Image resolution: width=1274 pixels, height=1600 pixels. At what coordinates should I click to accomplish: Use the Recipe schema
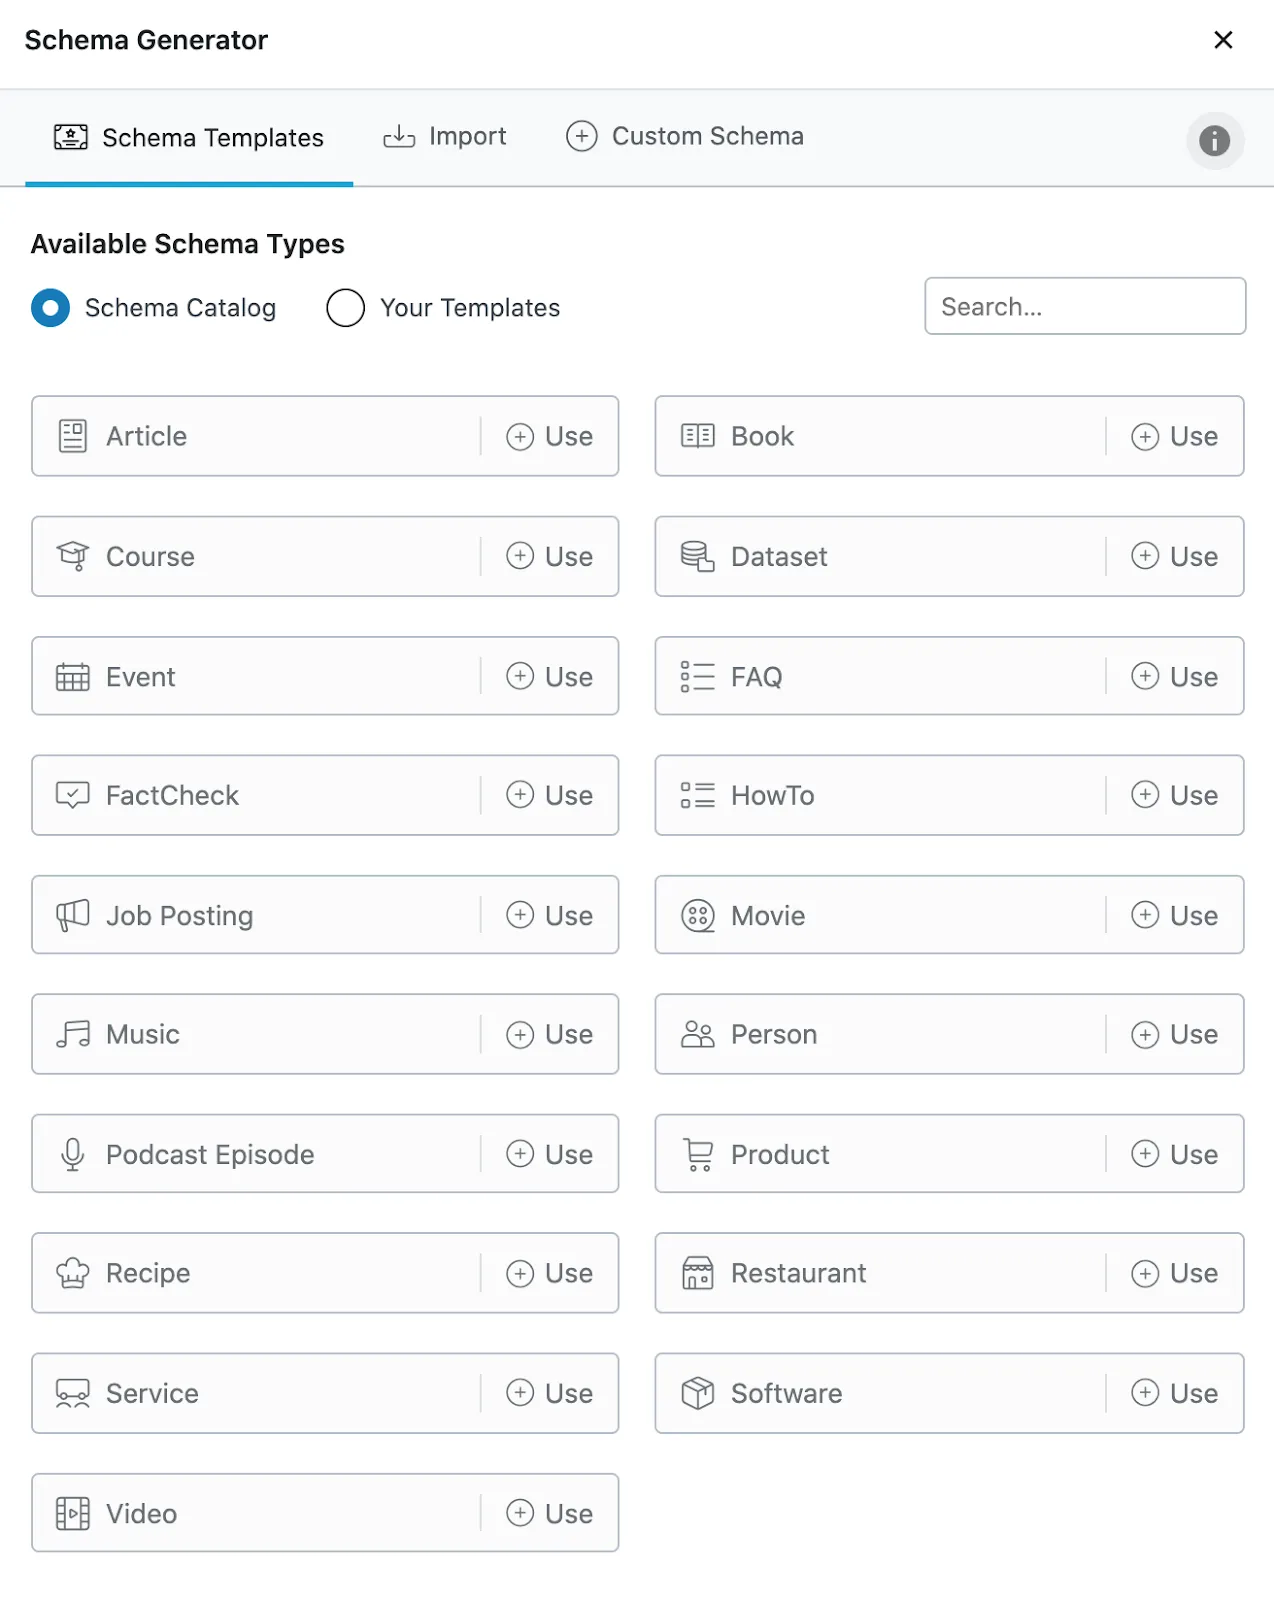549,1273
